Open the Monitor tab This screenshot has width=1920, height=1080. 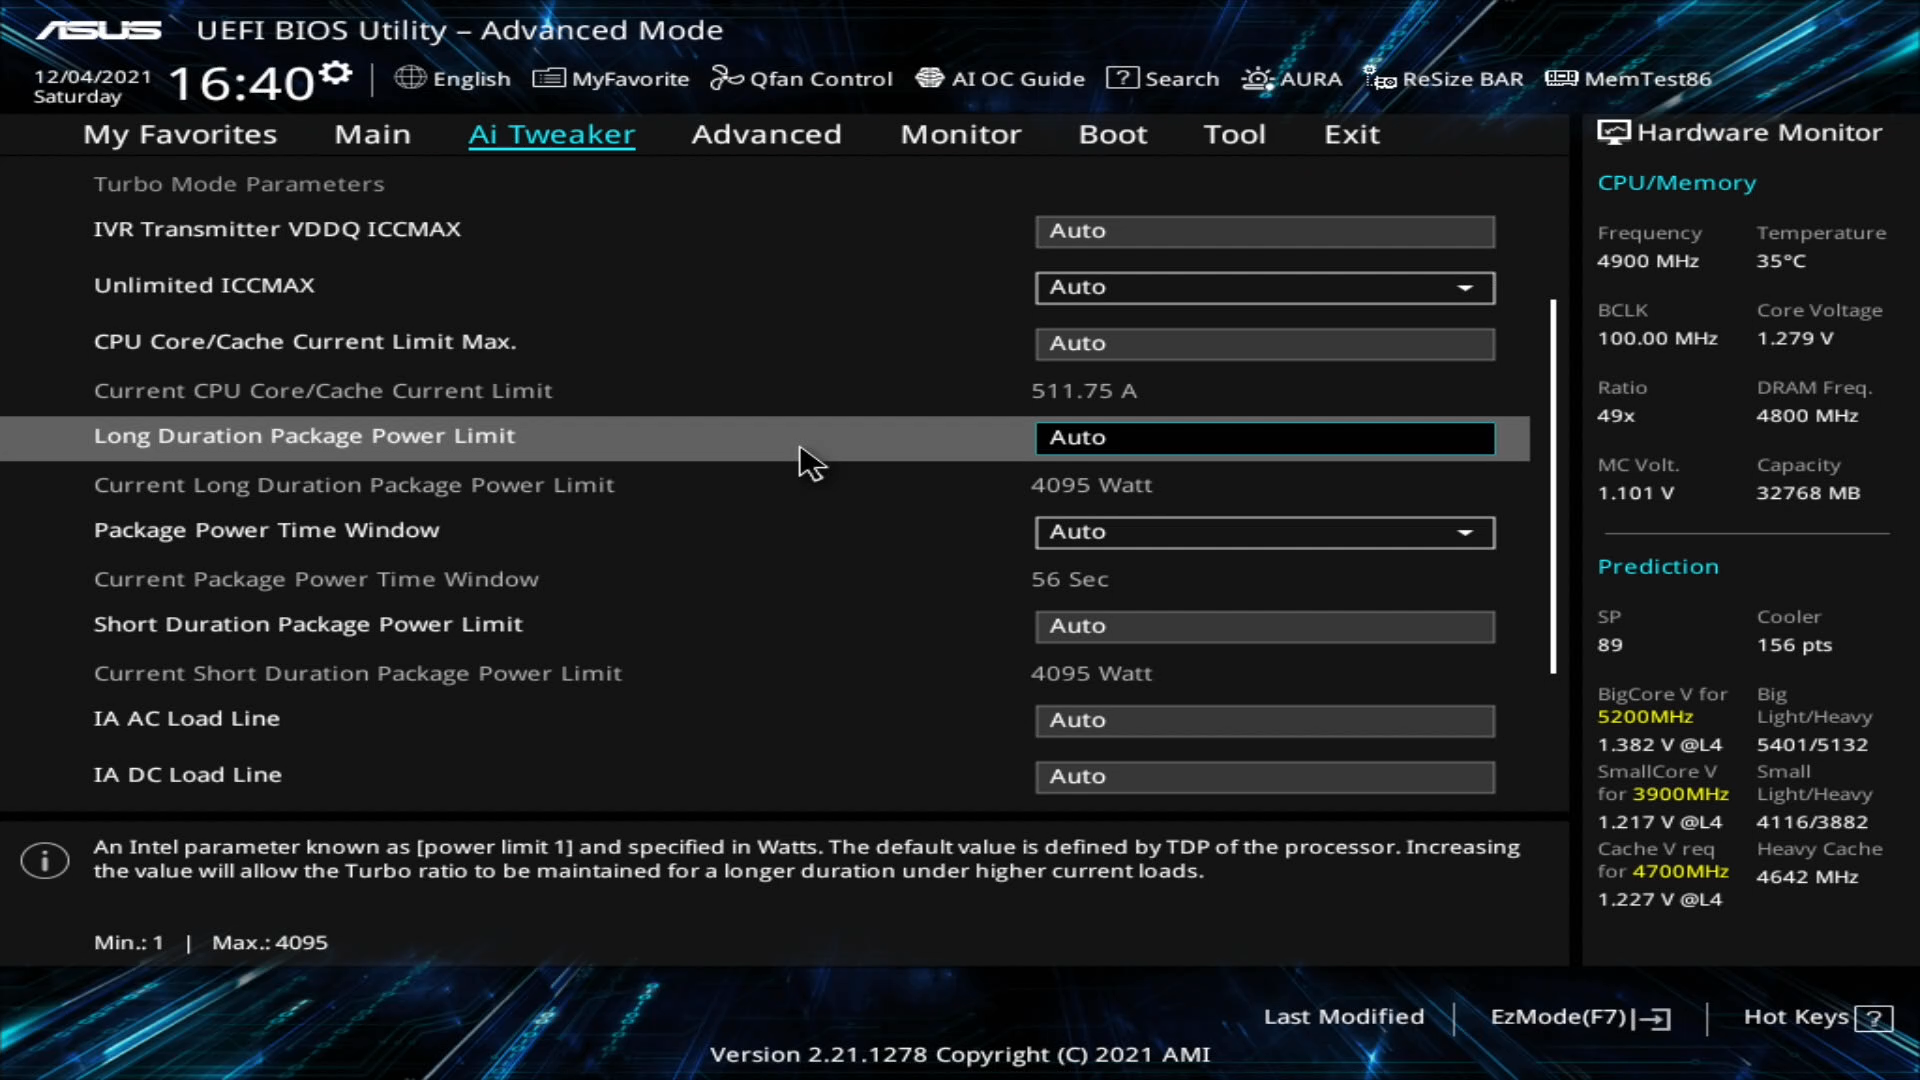960,135
